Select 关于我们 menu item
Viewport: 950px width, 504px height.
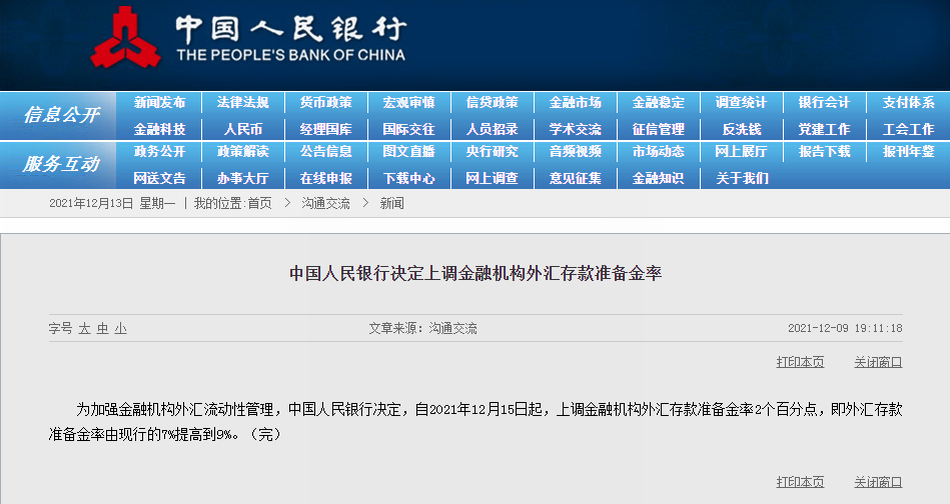pos(742,178)
